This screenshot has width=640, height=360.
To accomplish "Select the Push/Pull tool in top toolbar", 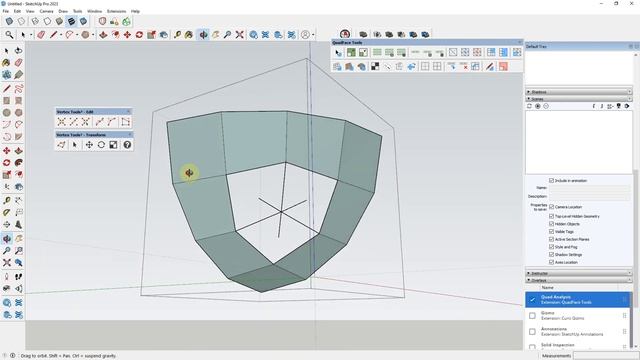I will (103, 35).
